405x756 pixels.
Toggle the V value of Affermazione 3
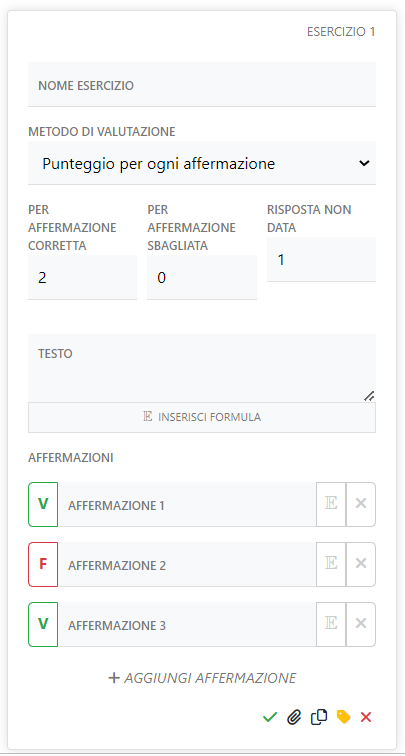[x=43, y=624]
